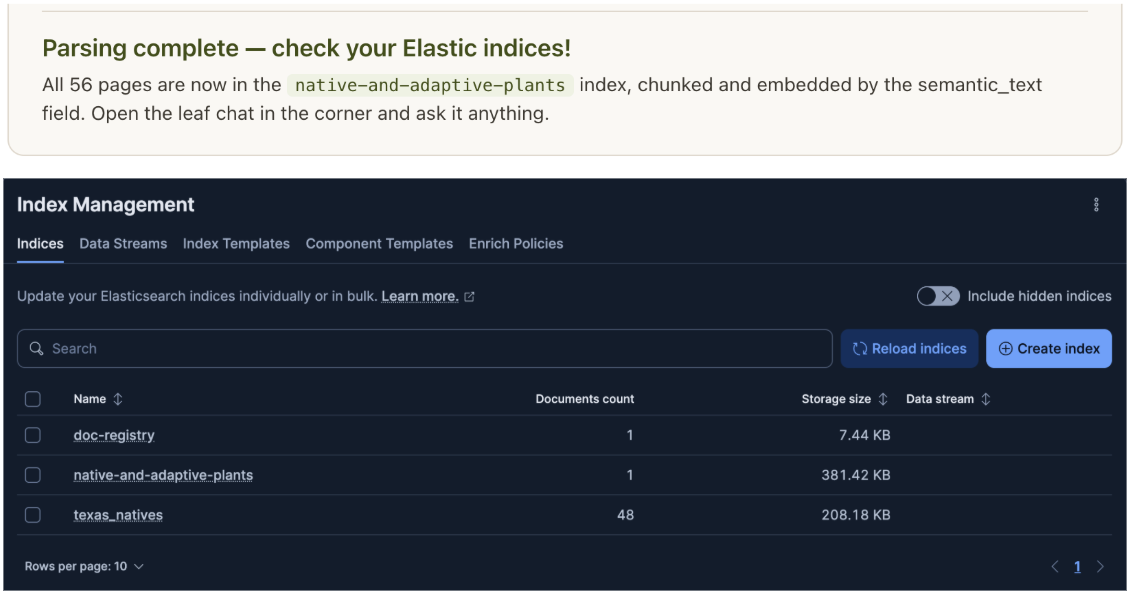Viewport: 1130px width, 594px height.
Task: Click the Reload indices button
Action: tap(909, 349)
